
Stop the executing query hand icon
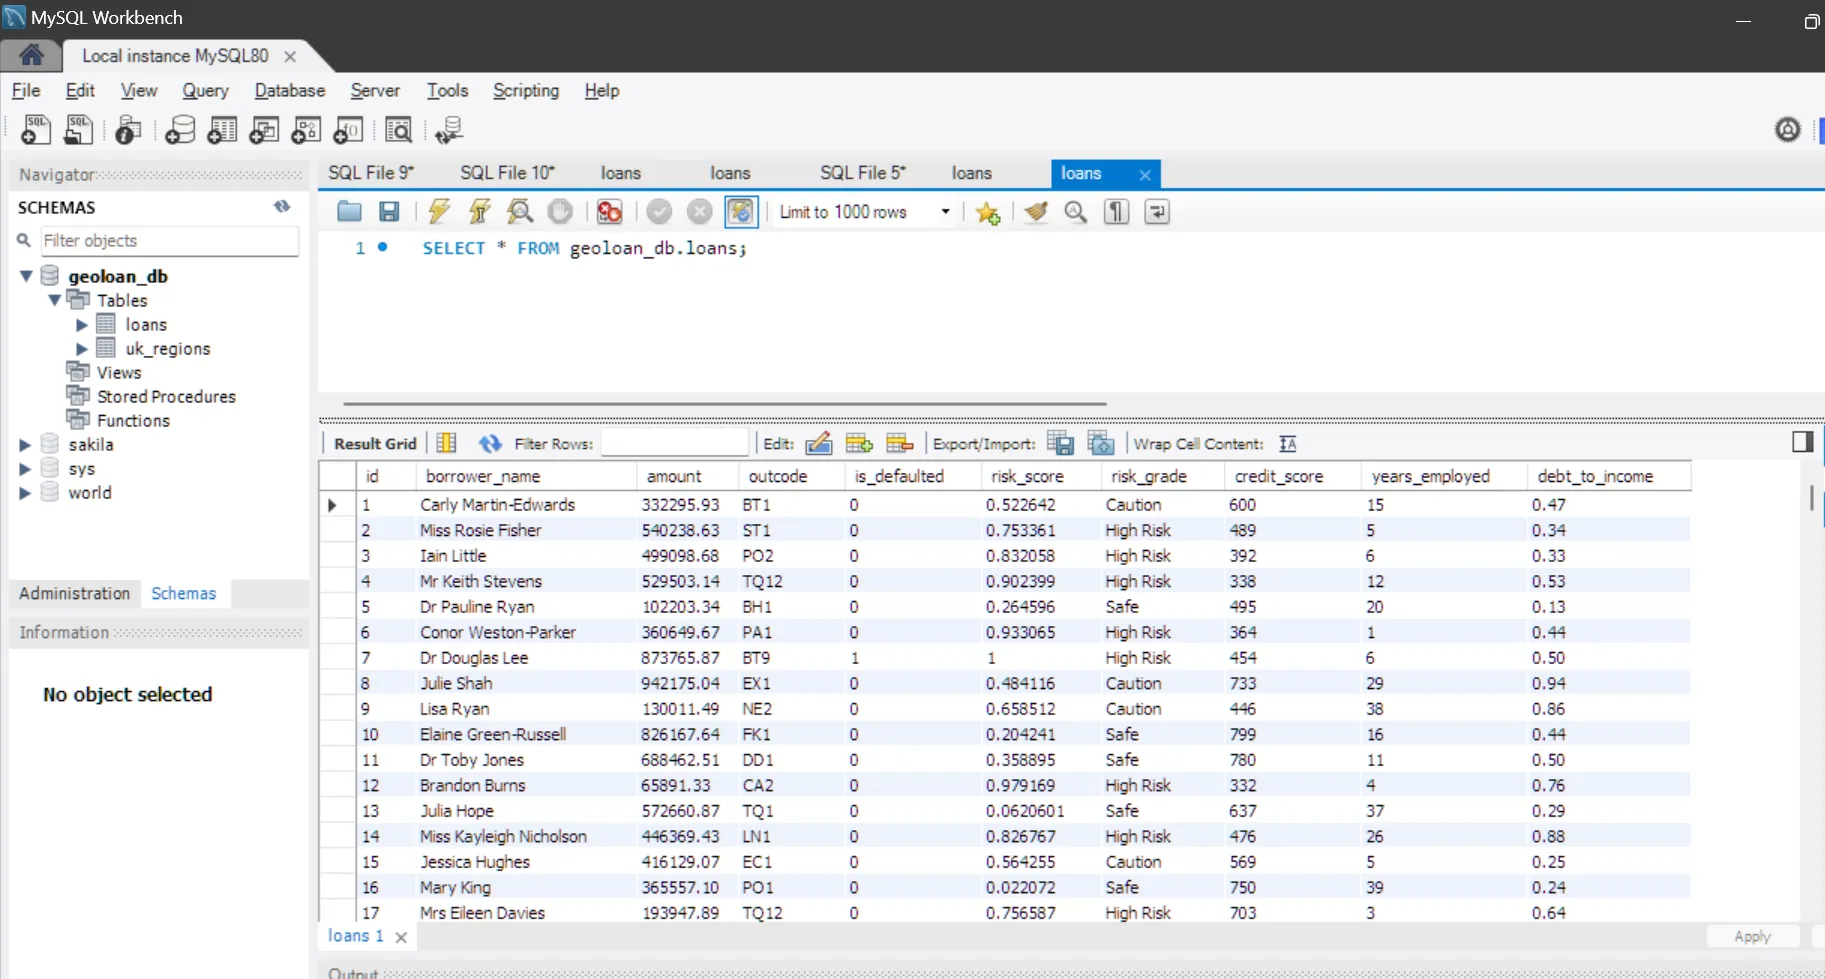pos(560,211)
